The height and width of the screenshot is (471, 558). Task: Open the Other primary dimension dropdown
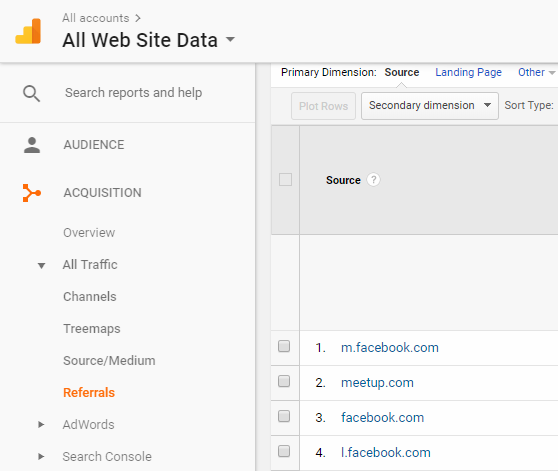pos(536,73)
